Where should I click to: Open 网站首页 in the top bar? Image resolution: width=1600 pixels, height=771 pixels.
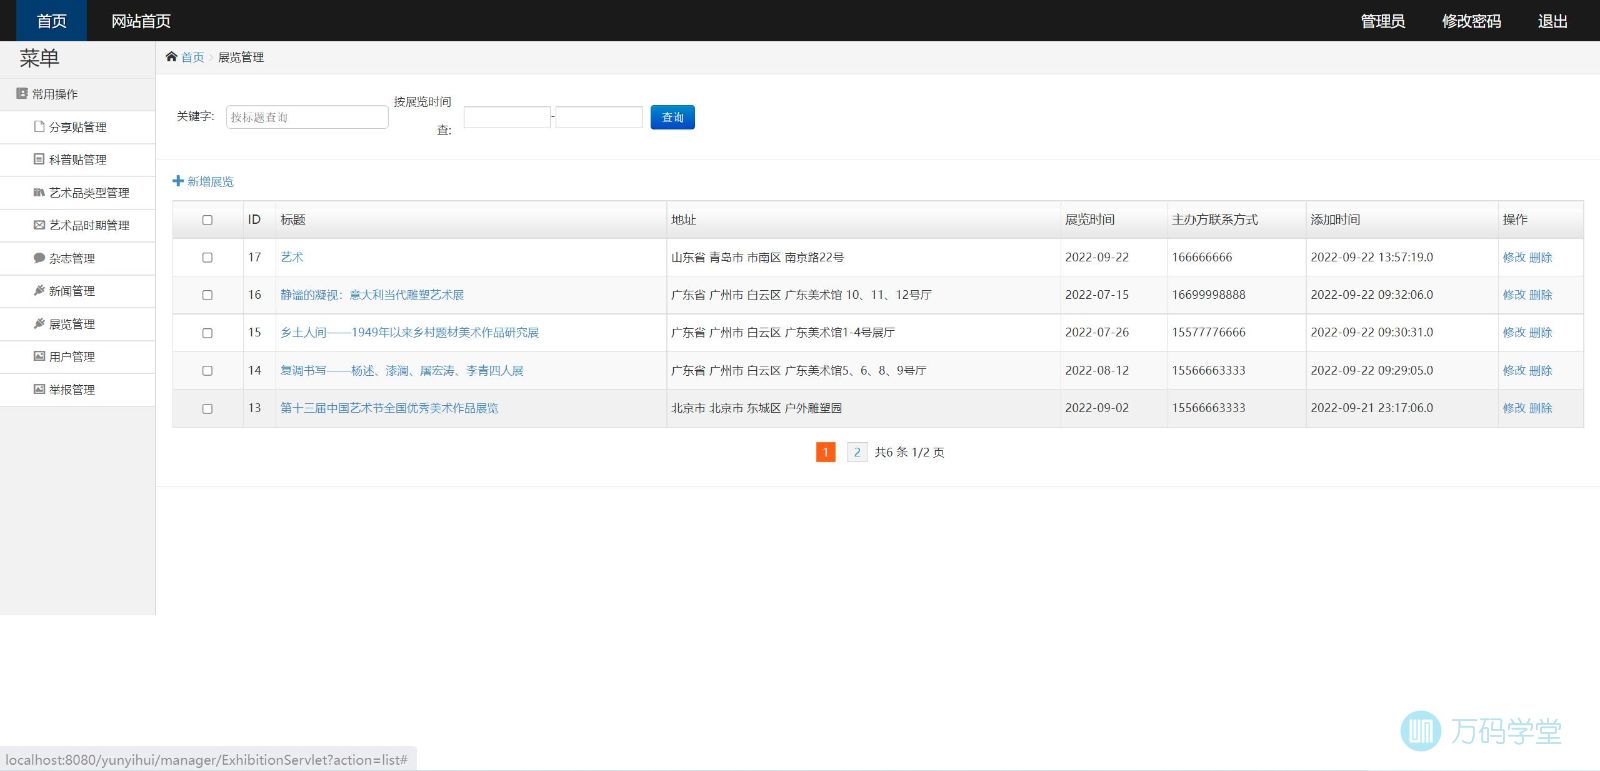point(141,21)
